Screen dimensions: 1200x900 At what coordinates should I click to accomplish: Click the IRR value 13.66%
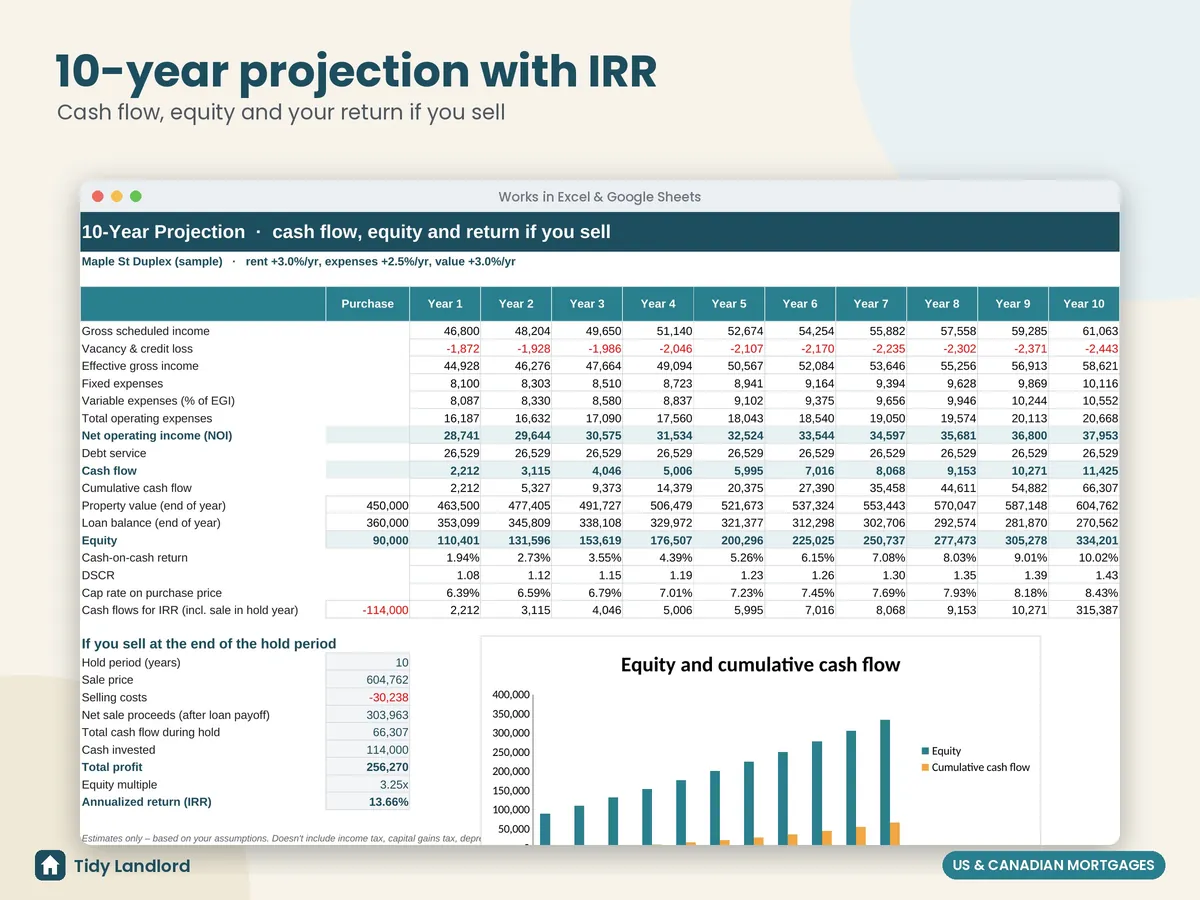pyautogui.click(x=368, y=802)
